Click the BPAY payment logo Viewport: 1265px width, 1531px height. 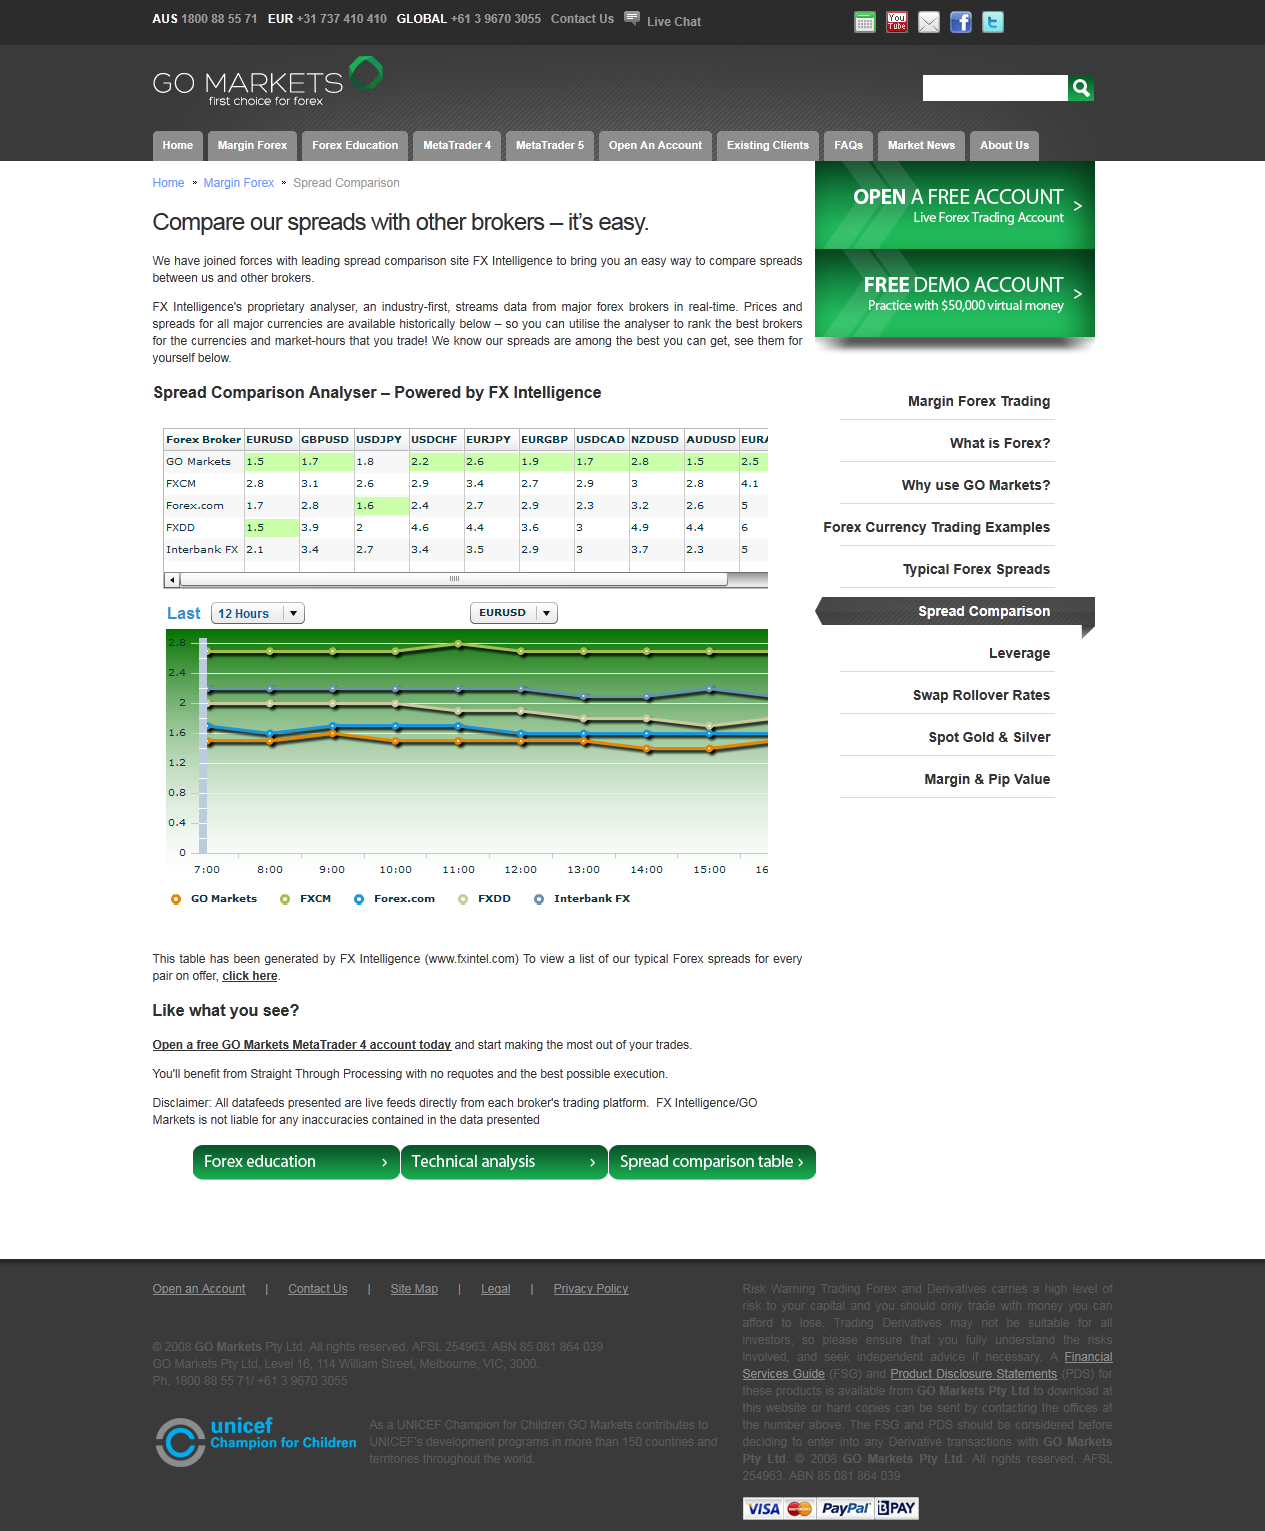(x=897, y=1508)
